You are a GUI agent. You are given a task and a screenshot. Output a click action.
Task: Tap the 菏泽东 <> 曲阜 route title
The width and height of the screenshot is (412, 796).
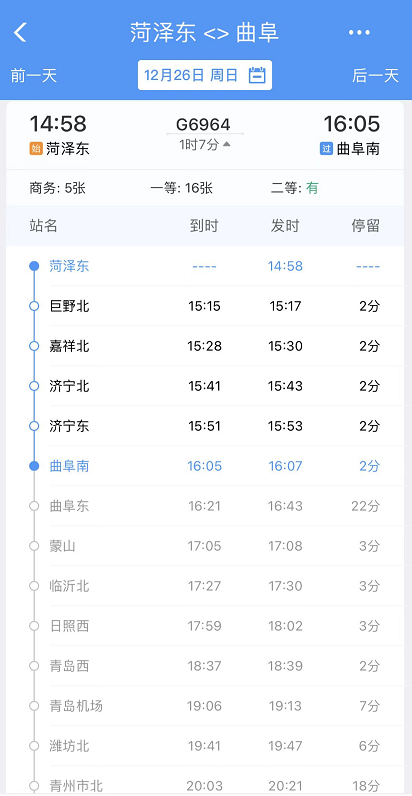point(204,32)
